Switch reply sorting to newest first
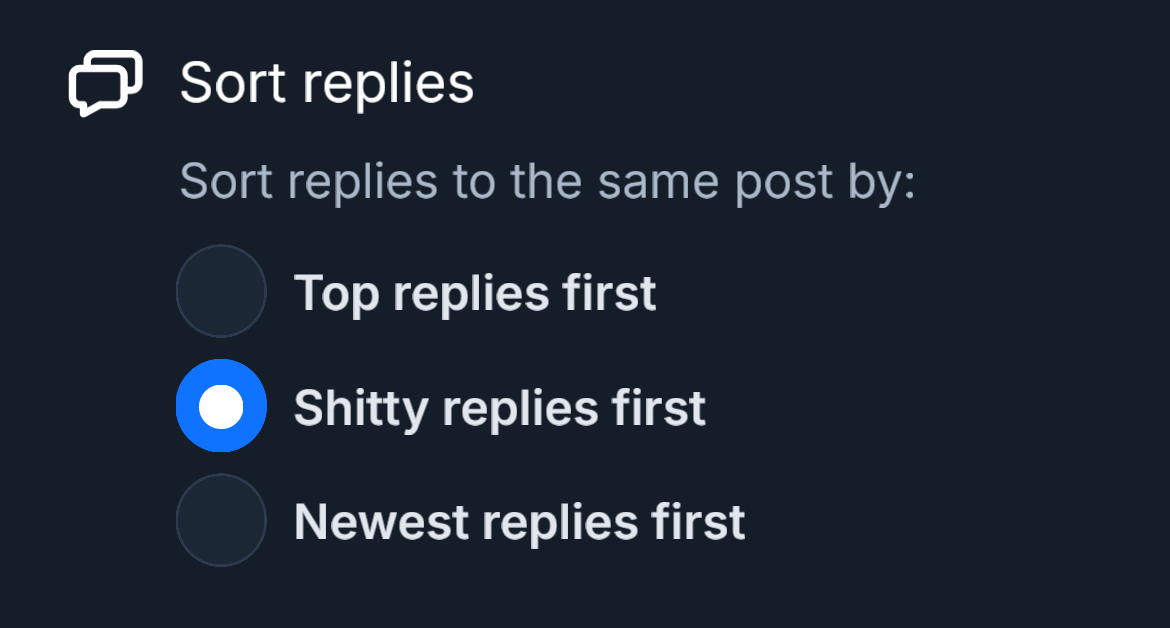 point(221,520)
